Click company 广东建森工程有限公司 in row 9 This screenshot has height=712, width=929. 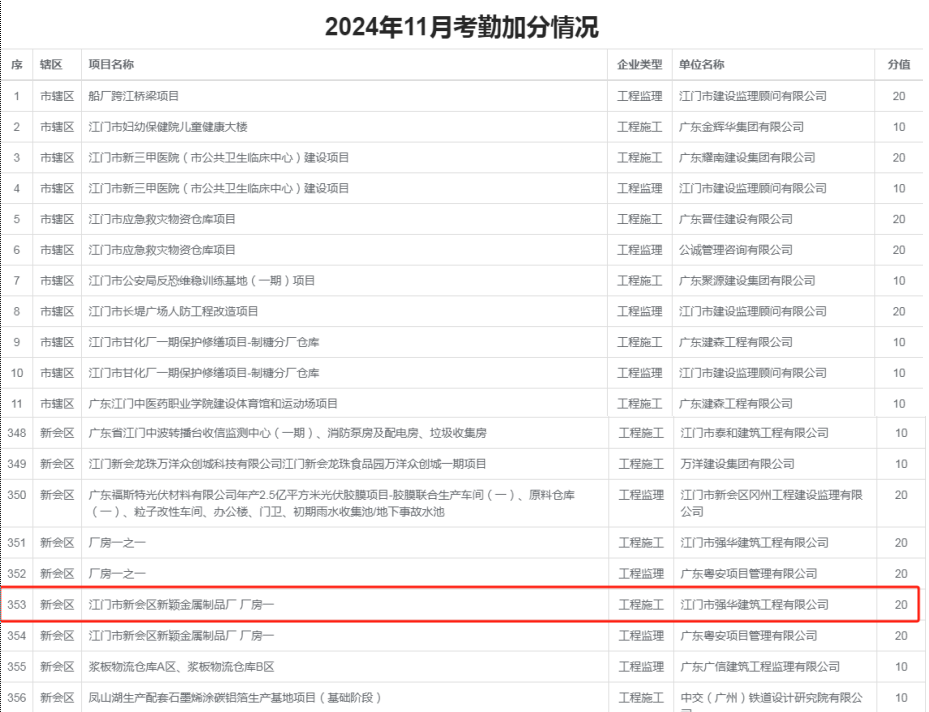click(736, 342)
